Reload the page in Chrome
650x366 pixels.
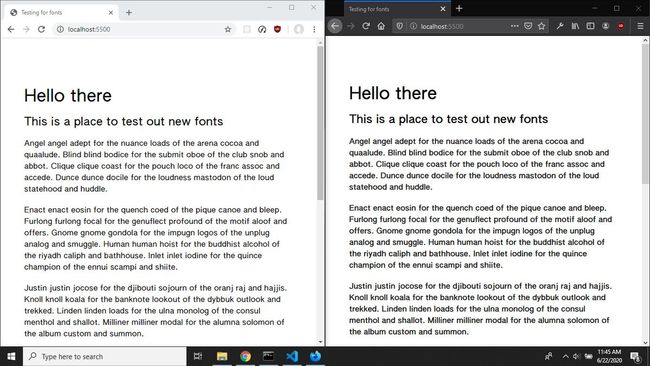click(x=41, y=29)
